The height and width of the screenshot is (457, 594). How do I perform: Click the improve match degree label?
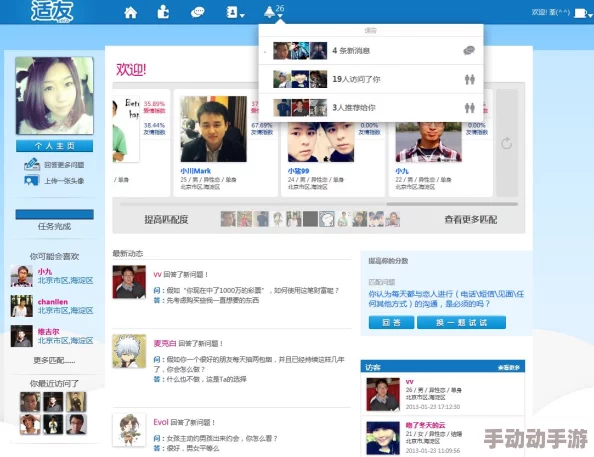[166, 219]
